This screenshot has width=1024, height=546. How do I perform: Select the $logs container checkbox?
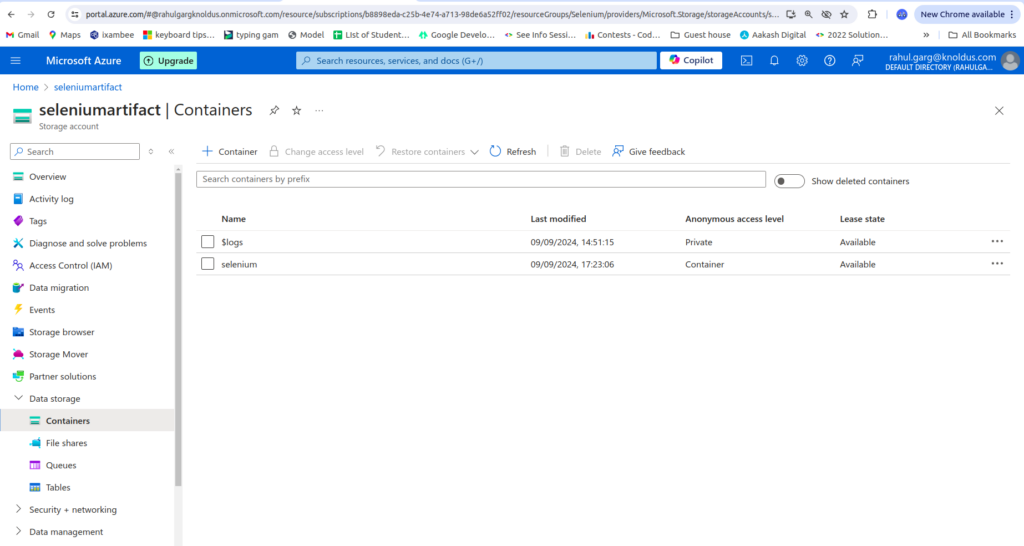(208, 242)
